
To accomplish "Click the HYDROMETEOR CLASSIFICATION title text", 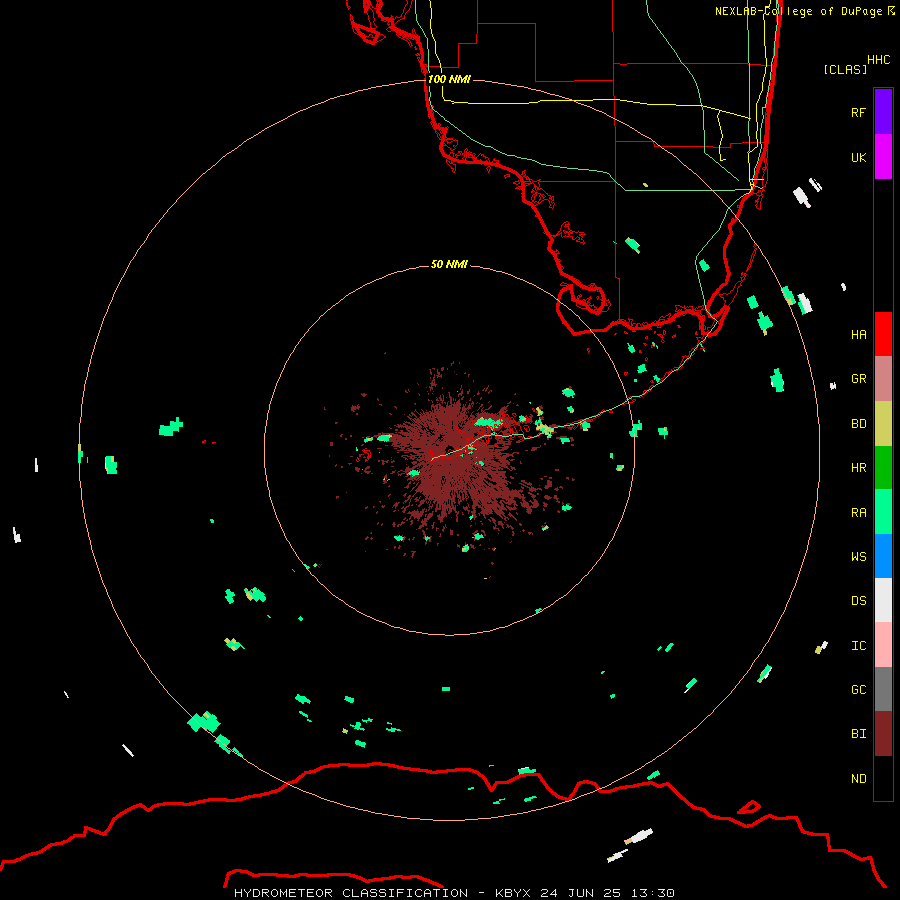I will (351, 893).
